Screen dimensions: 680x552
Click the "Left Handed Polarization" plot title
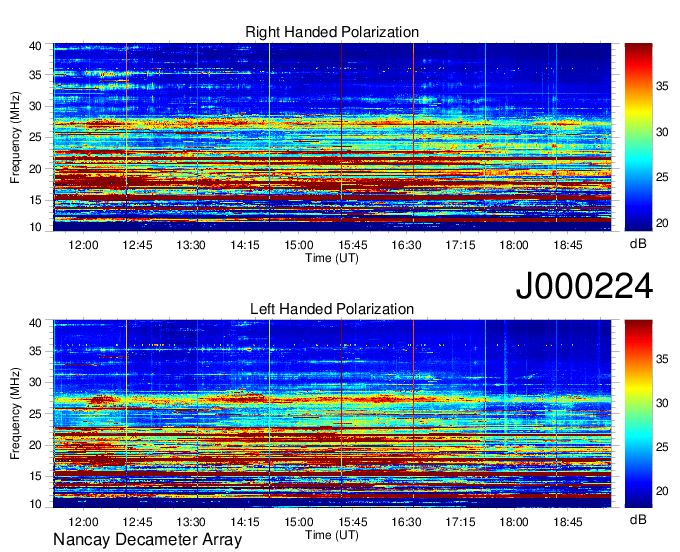pos(332,309)
